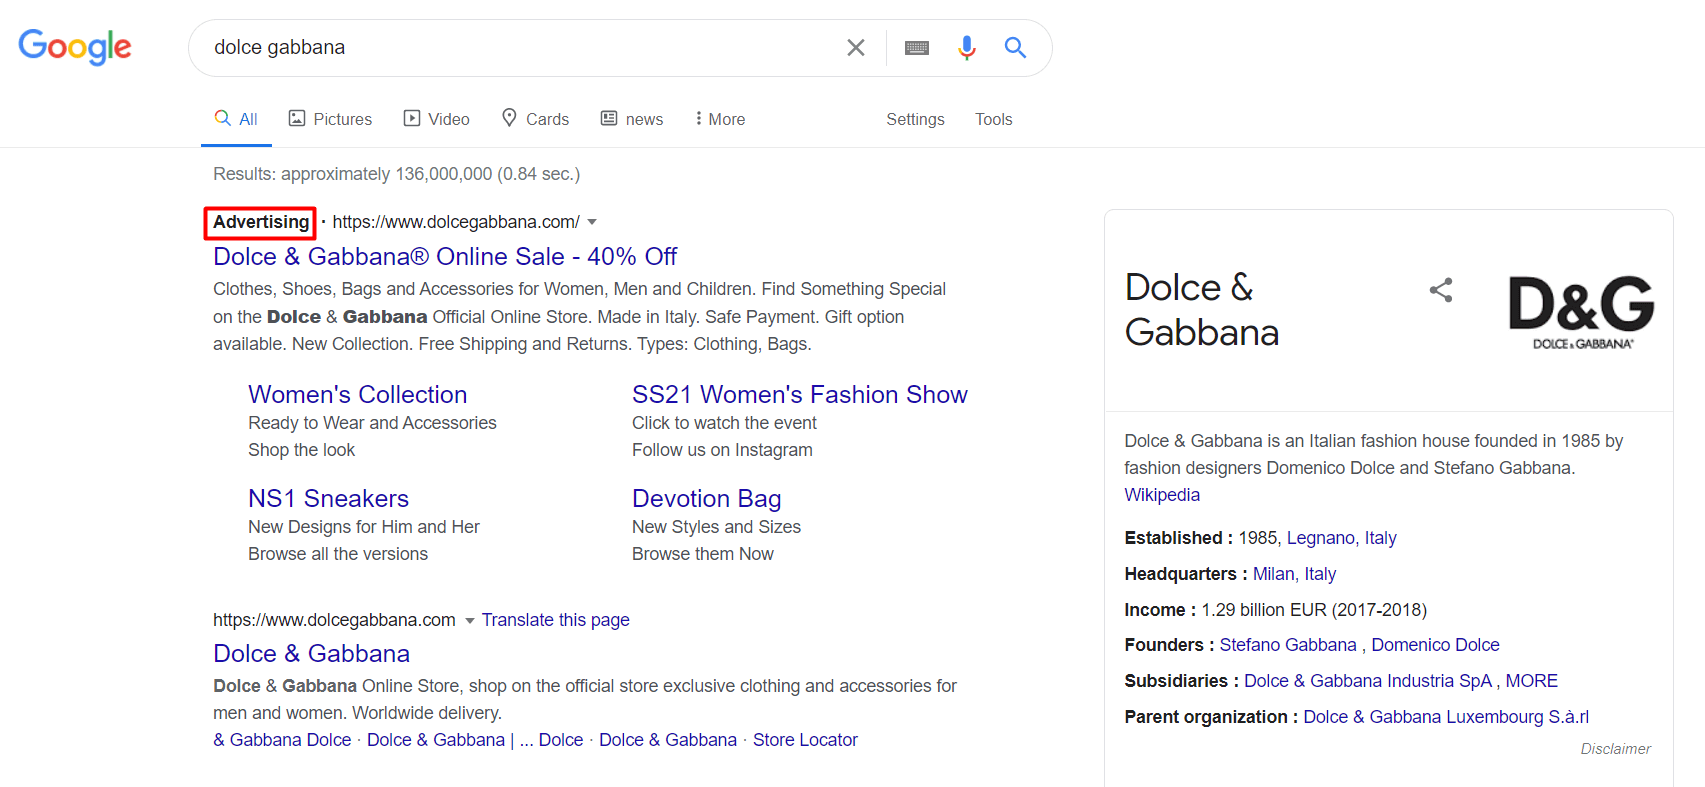Image resolution: width=1705 pixels, height=787 pixels.
Task: Click the 'Browse all the versions' text
Action: click(x=337, y=554)
